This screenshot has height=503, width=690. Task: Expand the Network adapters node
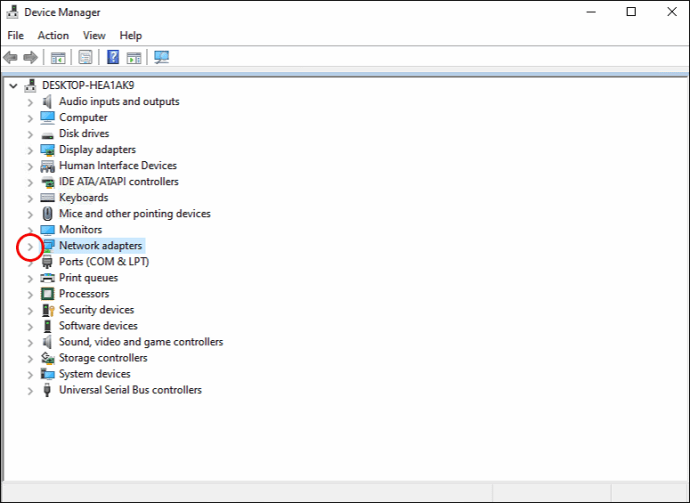tap(30, 247)
